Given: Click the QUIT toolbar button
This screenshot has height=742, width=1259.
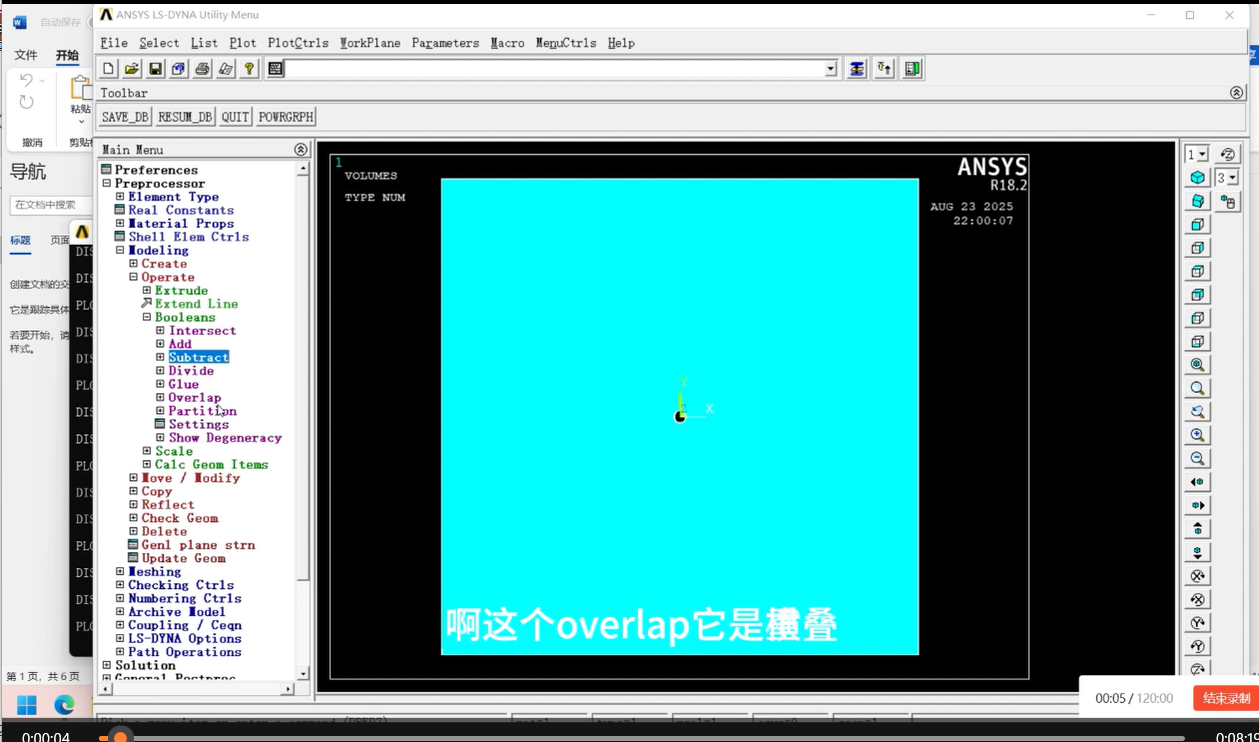Looking at the screenshot, I should point(235,117).
